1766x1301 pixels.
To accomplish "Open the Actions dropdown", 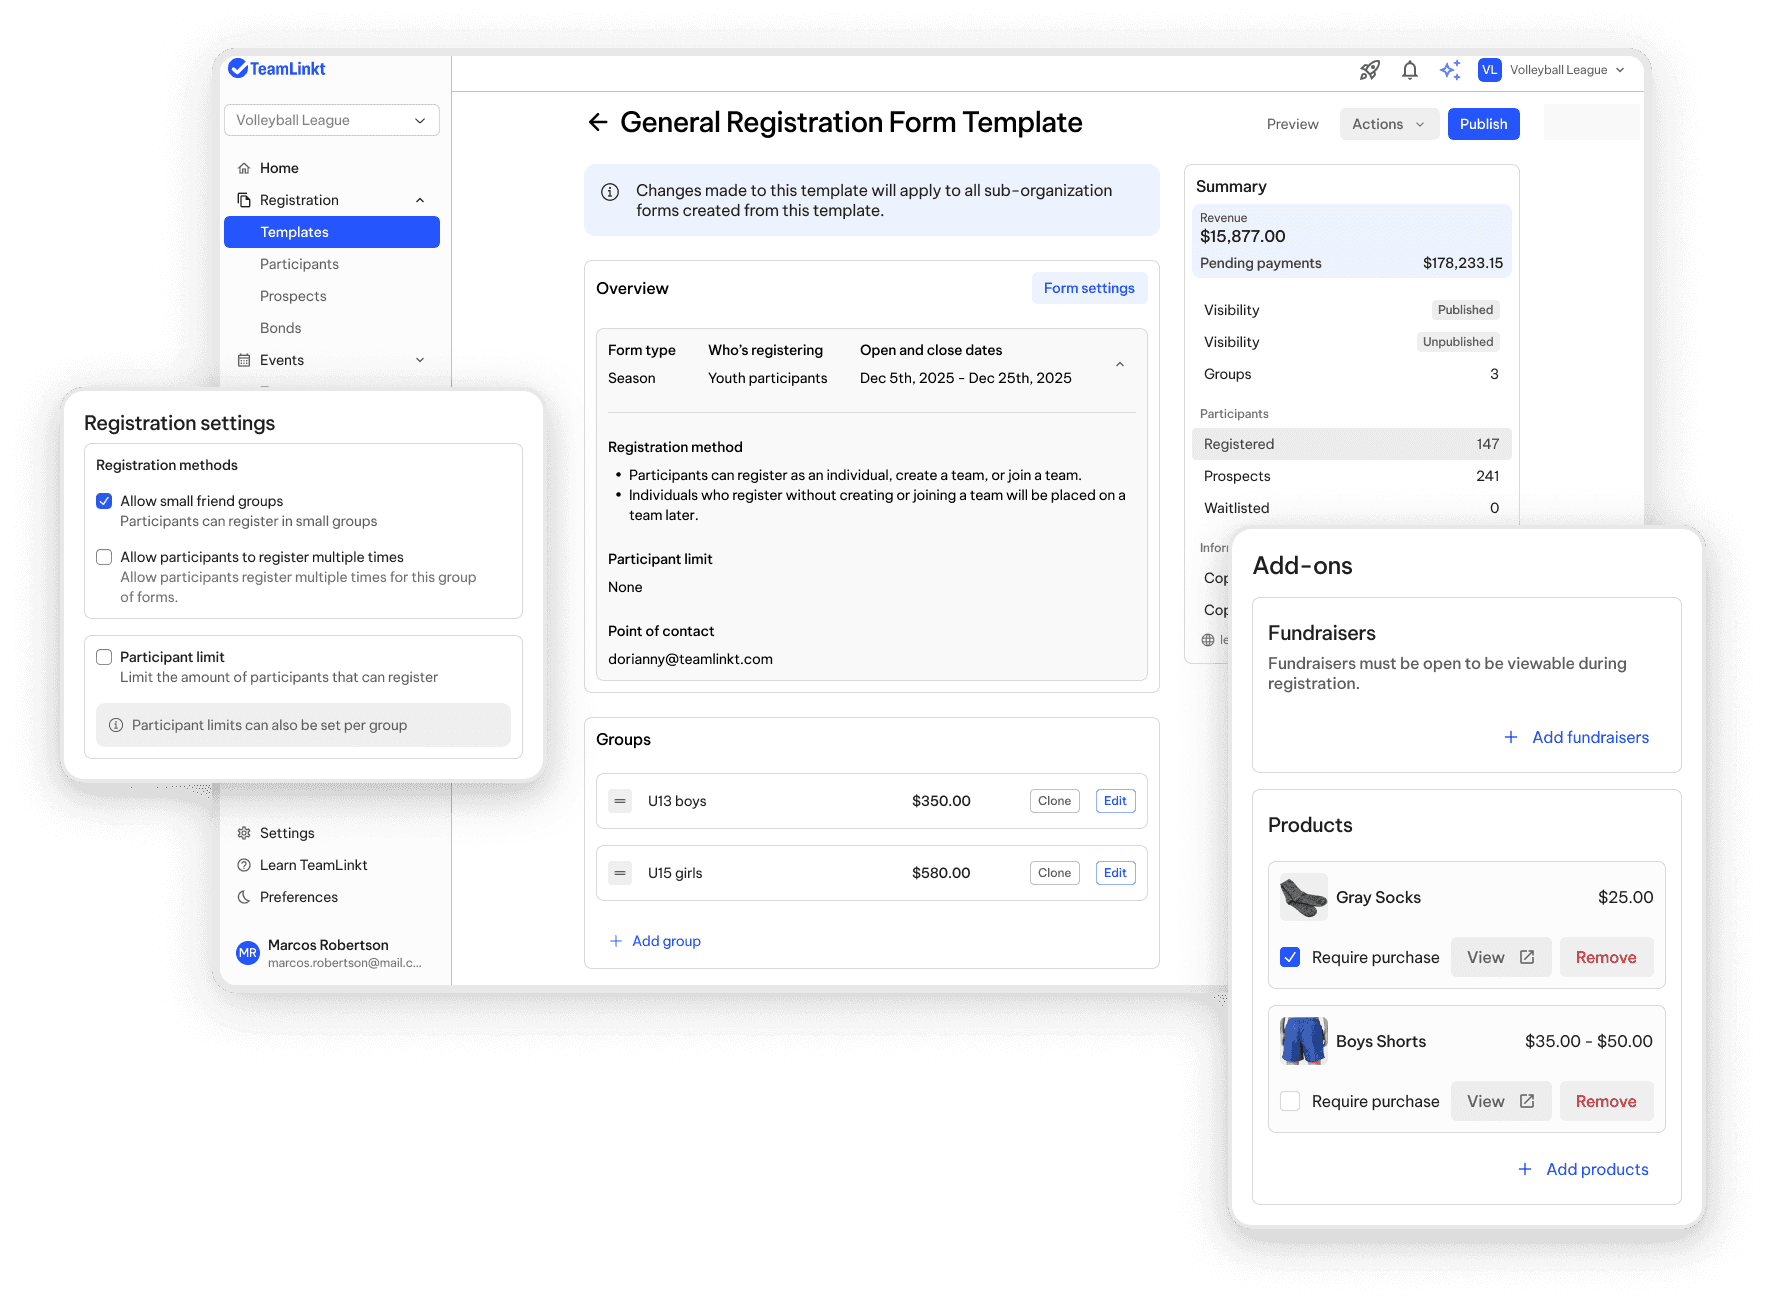I will click(x=1389, y=123).
